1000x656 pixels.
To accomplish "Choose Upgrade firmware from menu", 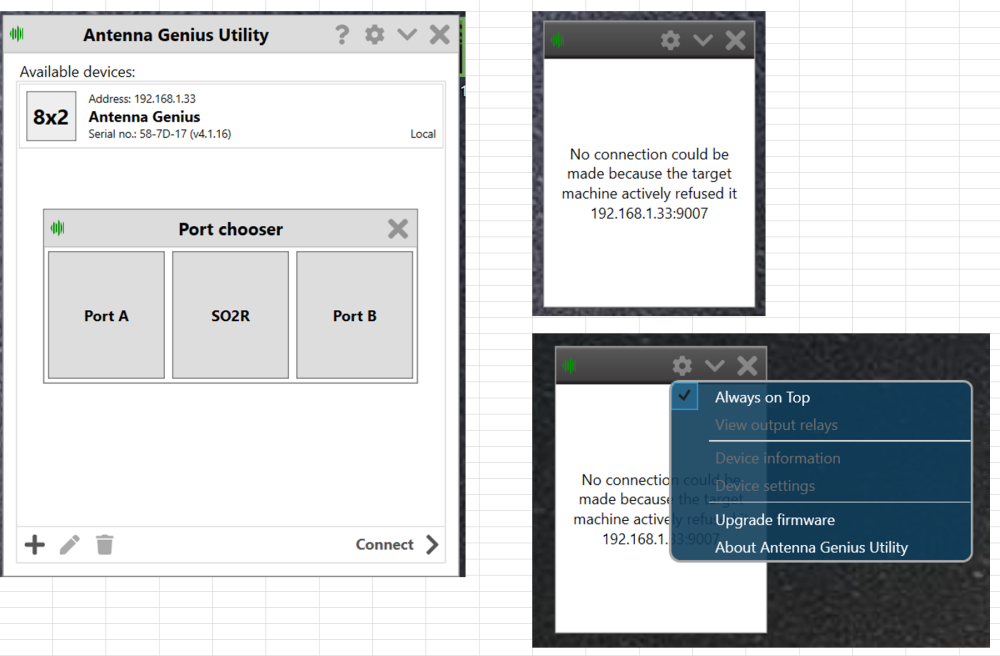I will (775, 520).
